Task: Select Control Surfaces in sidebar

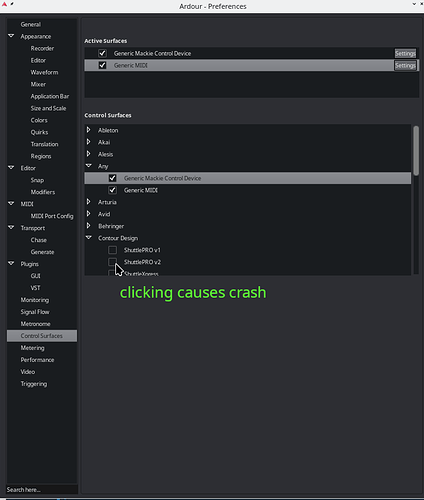Action: point(42,336)
